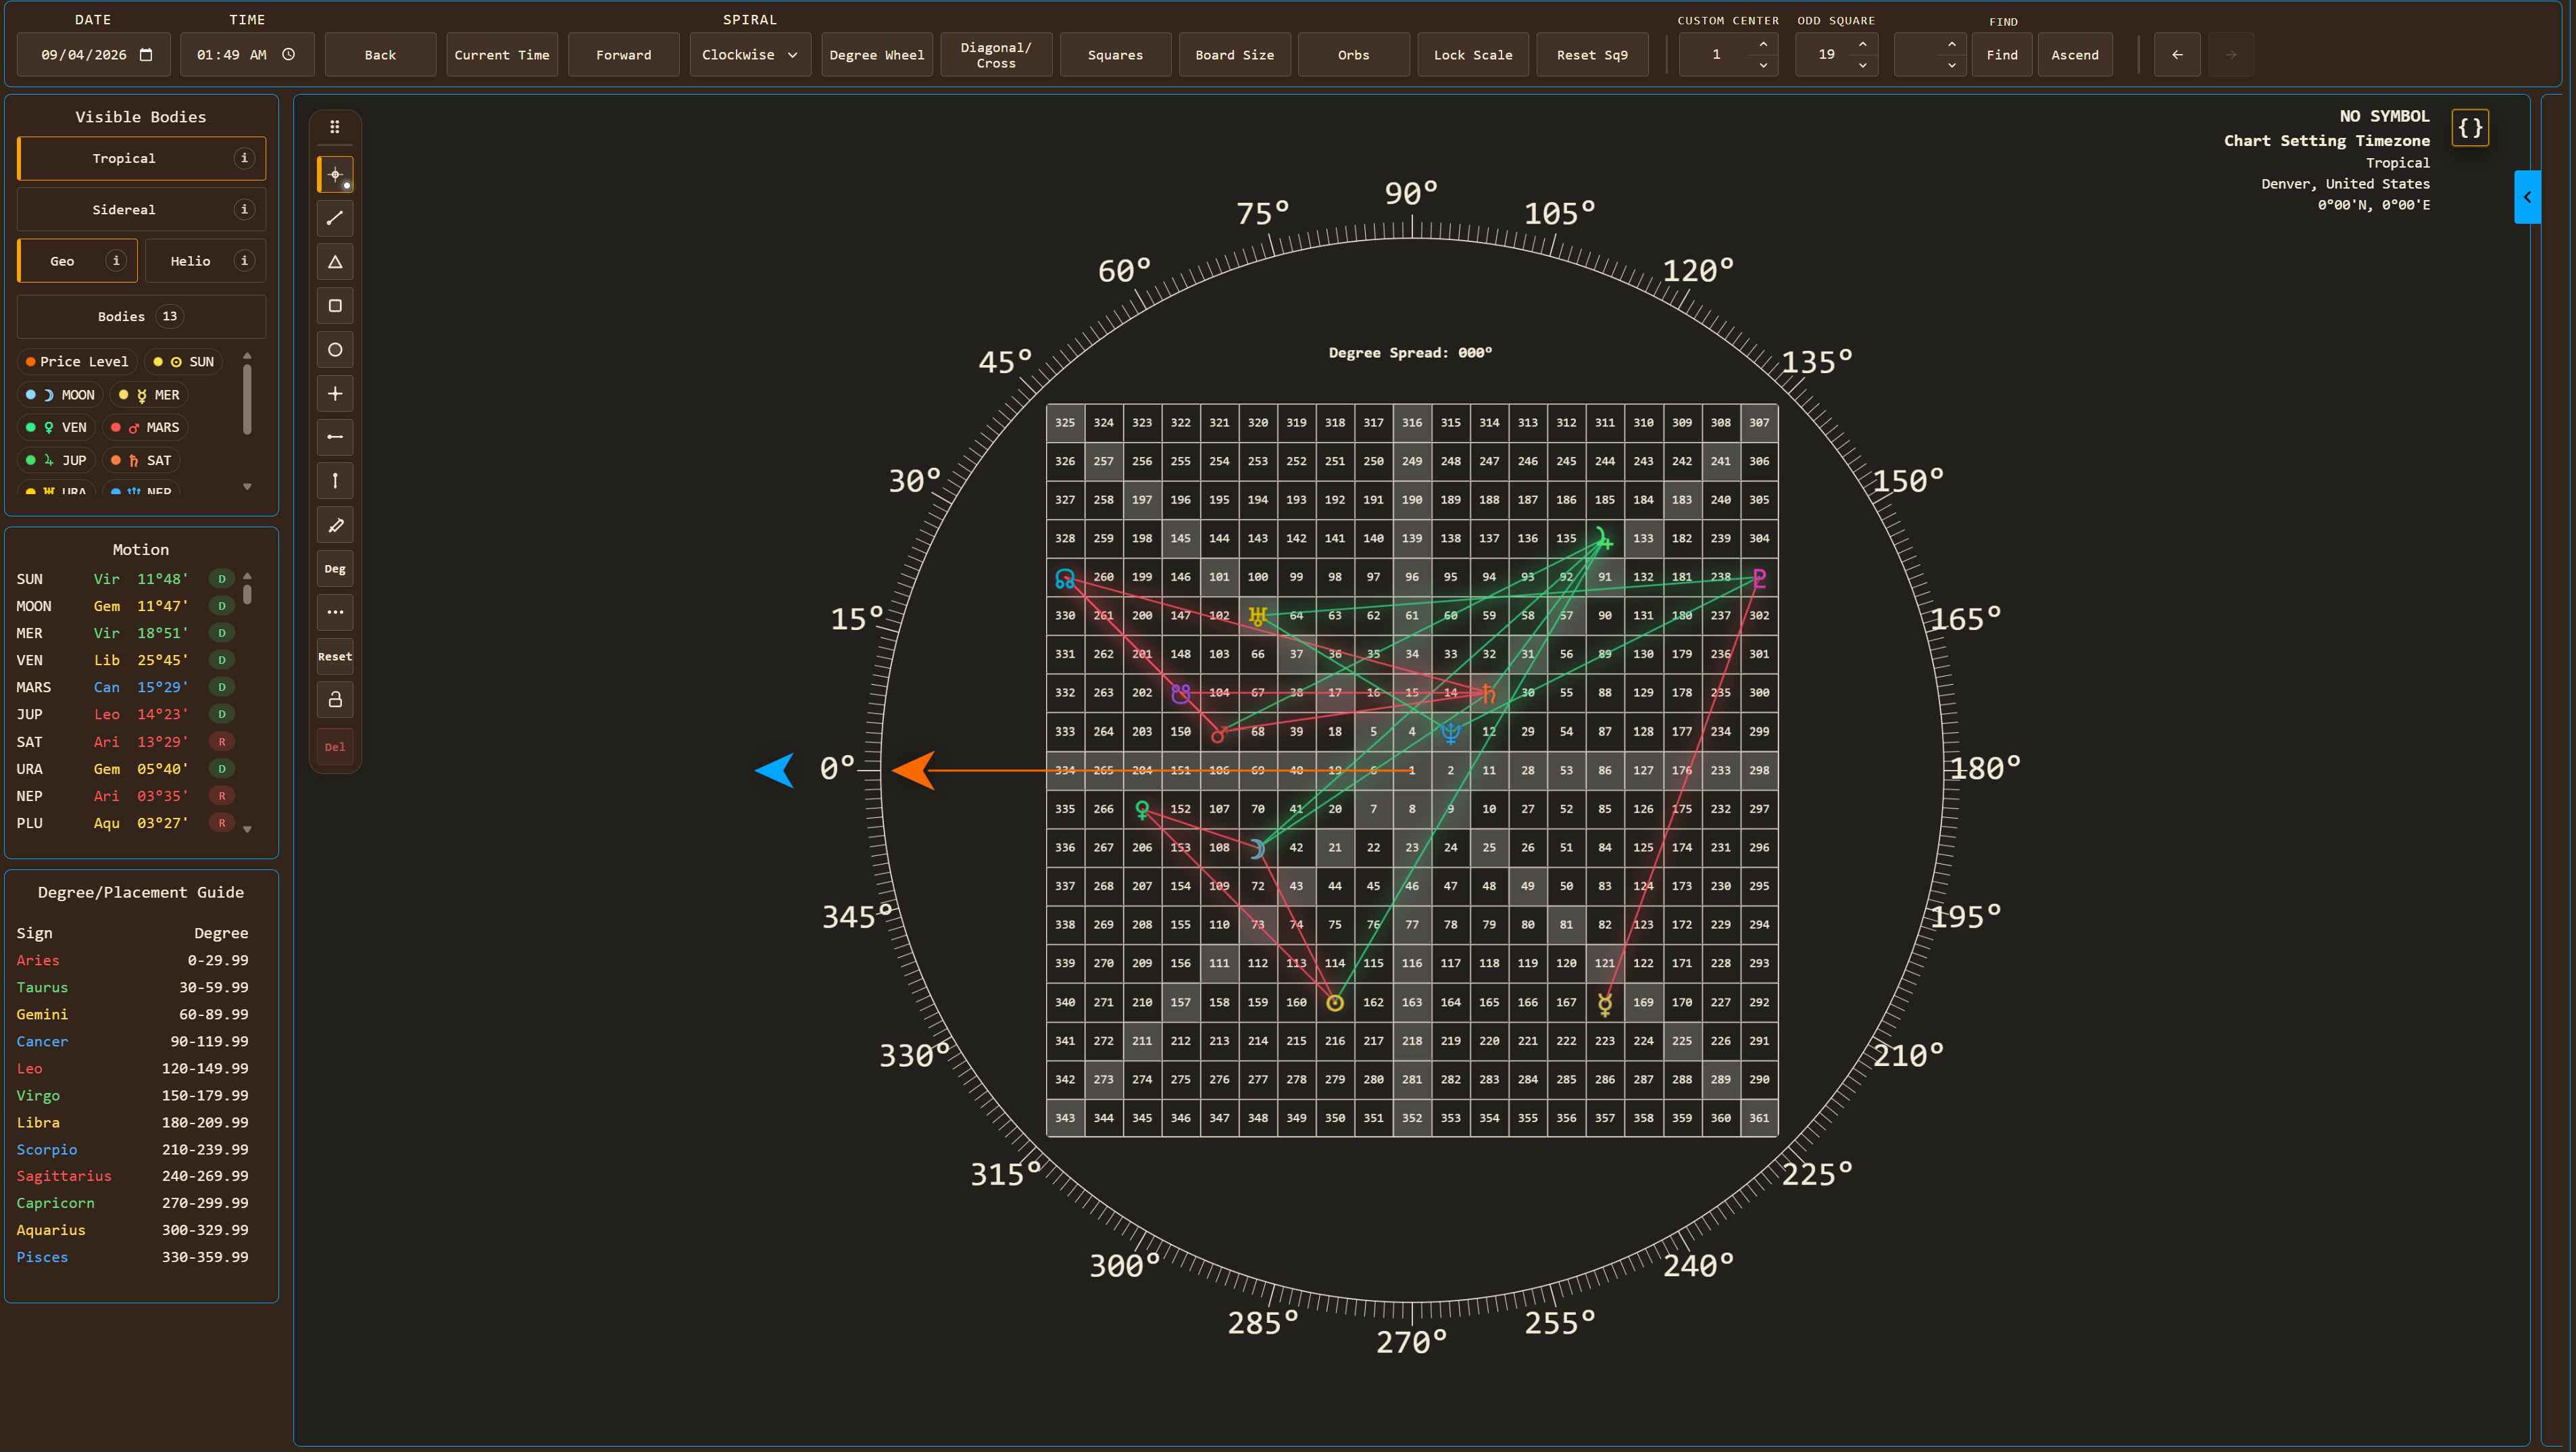Grab the toolbar drag handle dots
The image size is (2576, 1452).
pos(335,127)
